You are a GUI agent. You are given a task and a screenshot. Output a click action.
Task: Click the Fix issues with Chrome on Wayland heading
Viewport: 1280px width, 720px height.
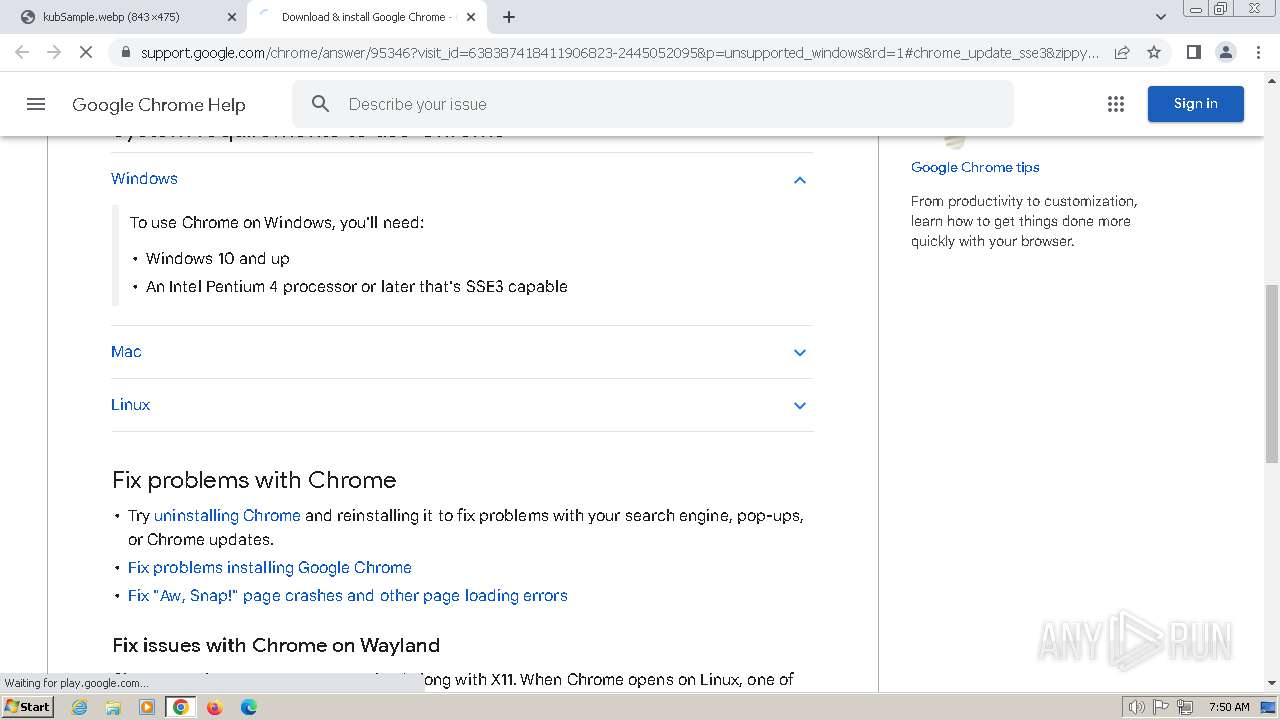tap(276, 645)
